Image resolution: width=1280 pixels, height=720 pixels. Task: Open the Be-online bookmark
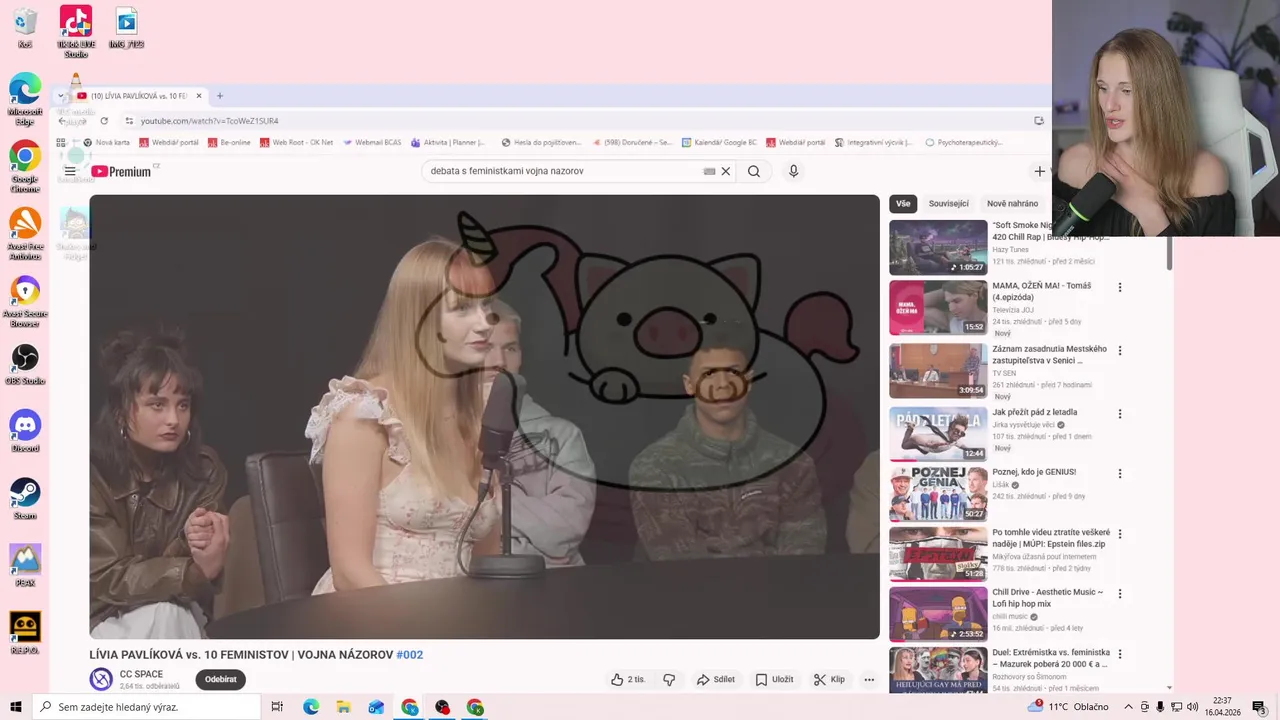click(229, 143)
